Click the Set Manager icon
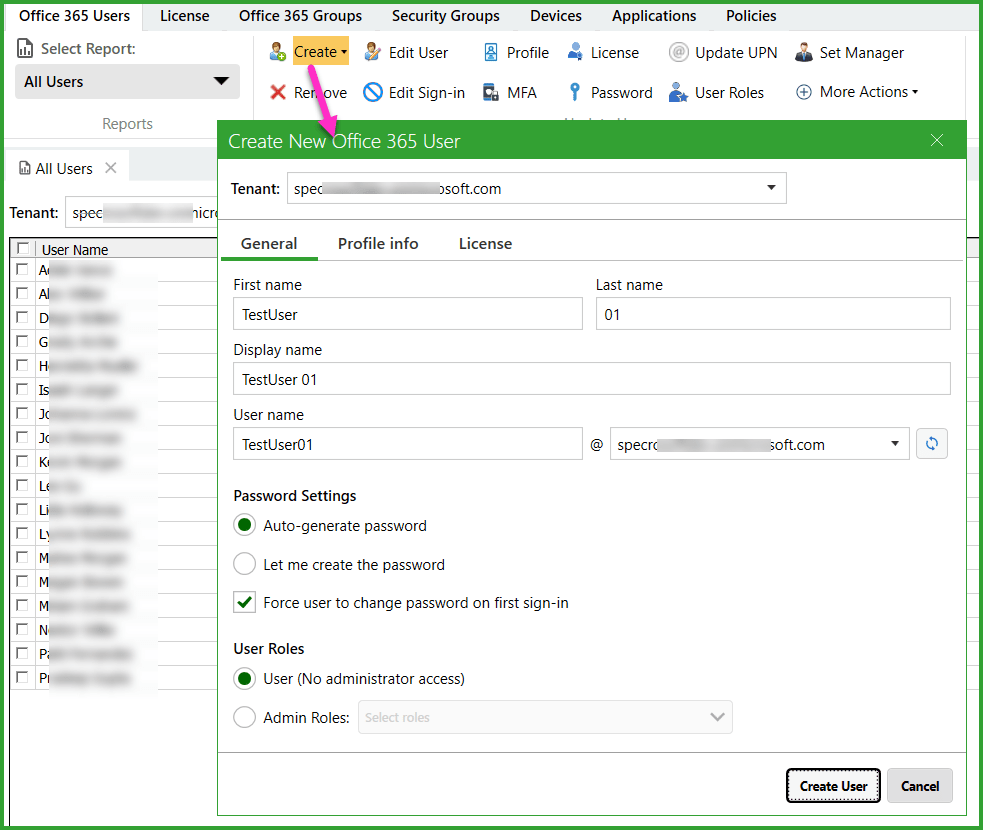 tap(804, 53)
